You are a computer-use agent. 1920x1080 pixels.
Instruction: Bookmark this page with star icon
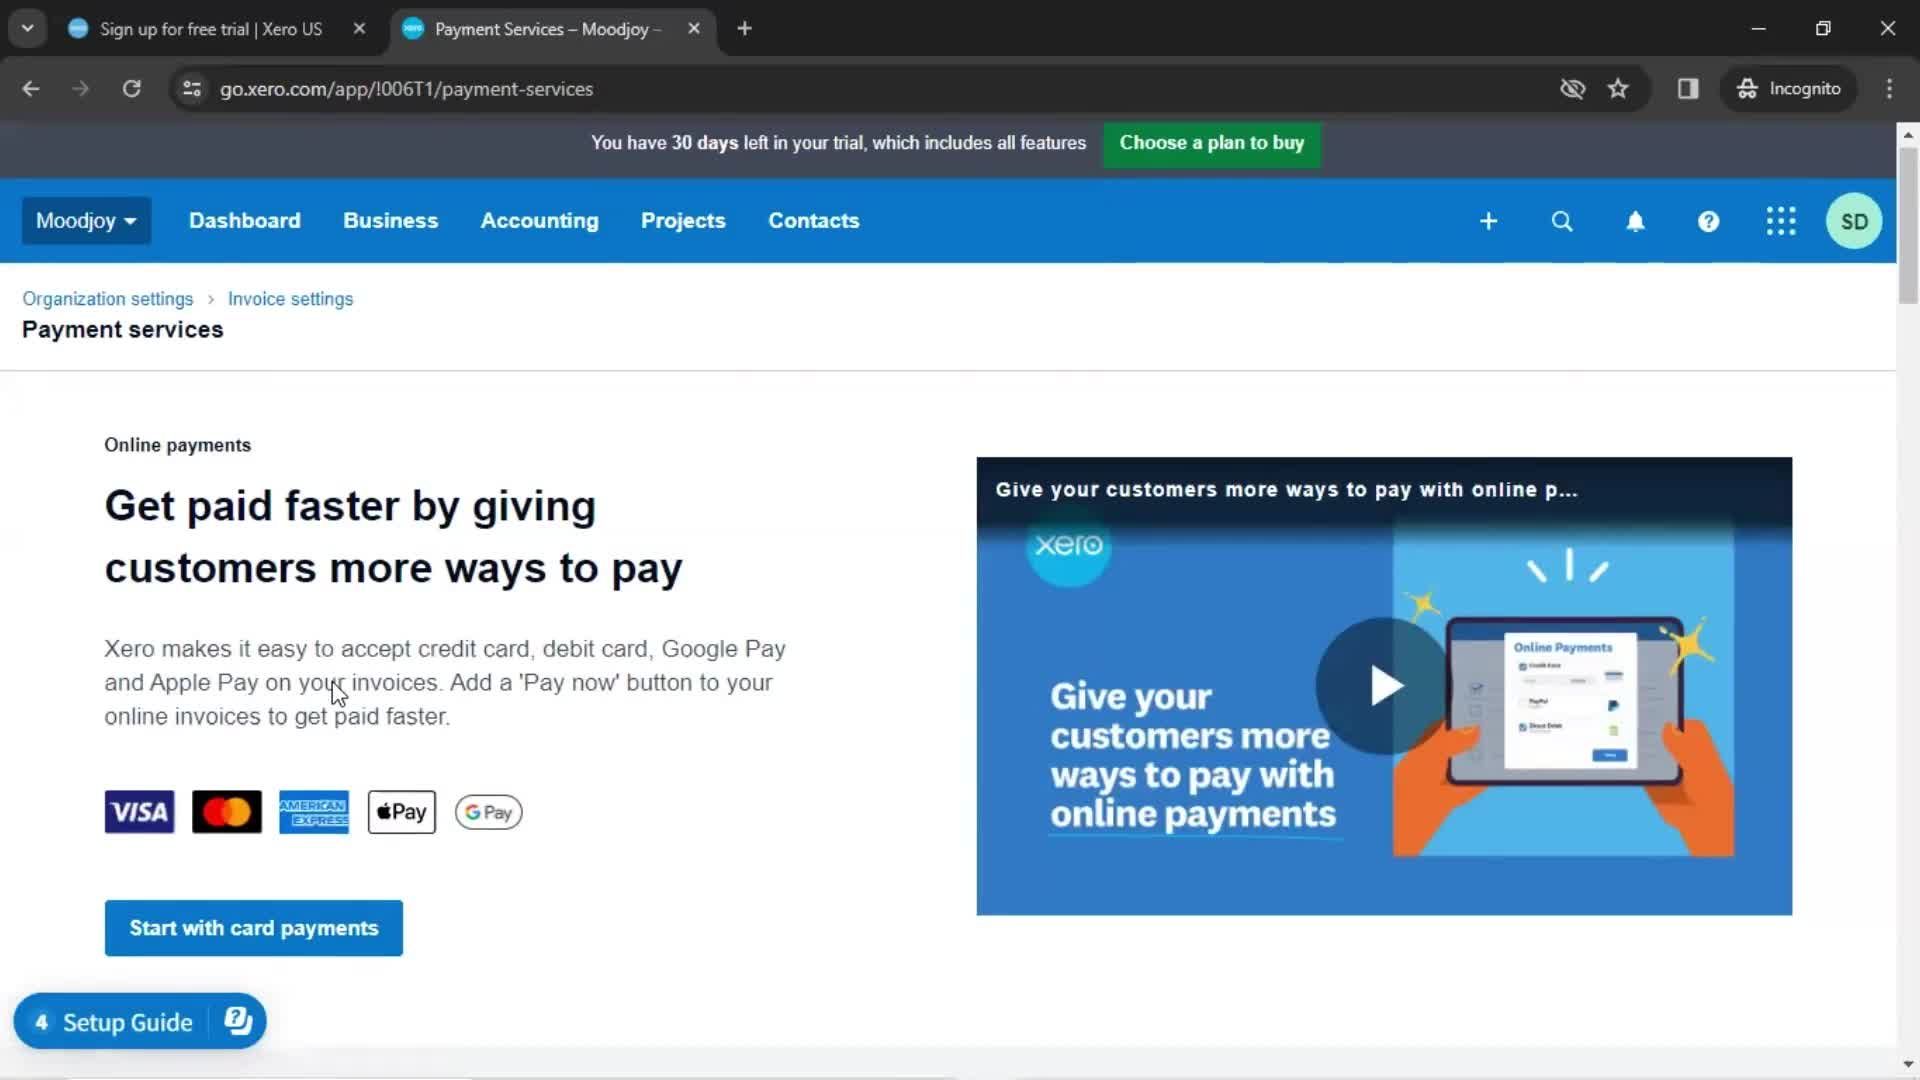1618,89
